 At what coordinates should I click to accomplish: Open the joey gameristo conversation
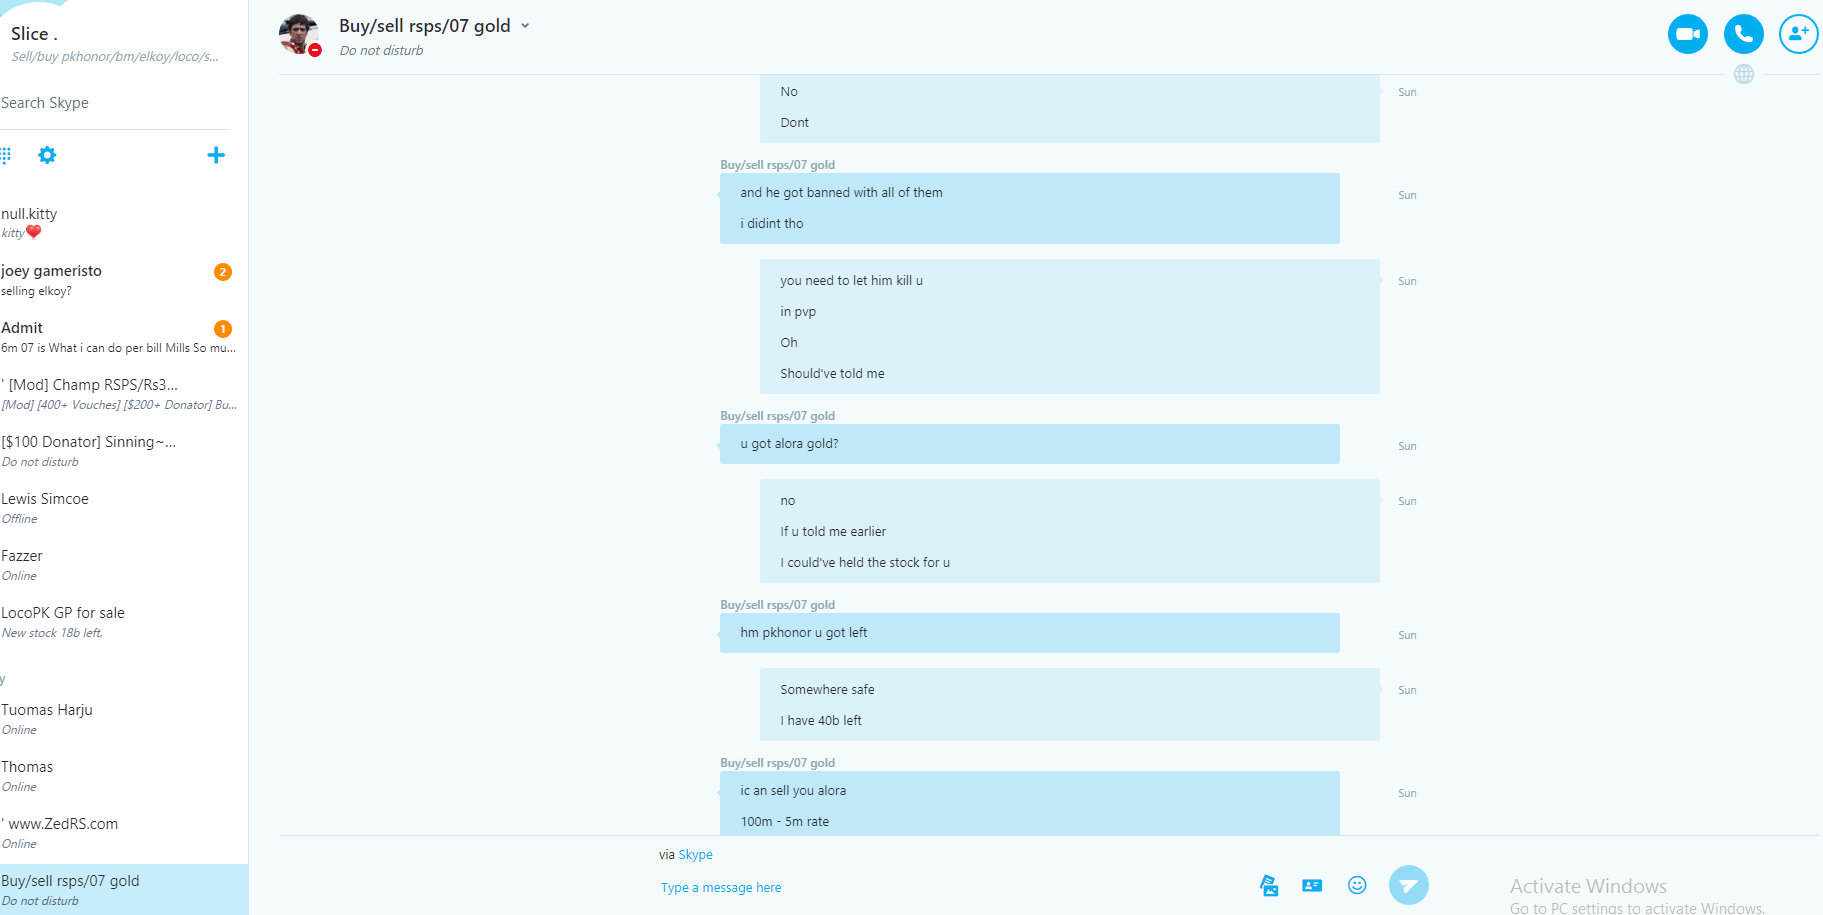point(120,280)
